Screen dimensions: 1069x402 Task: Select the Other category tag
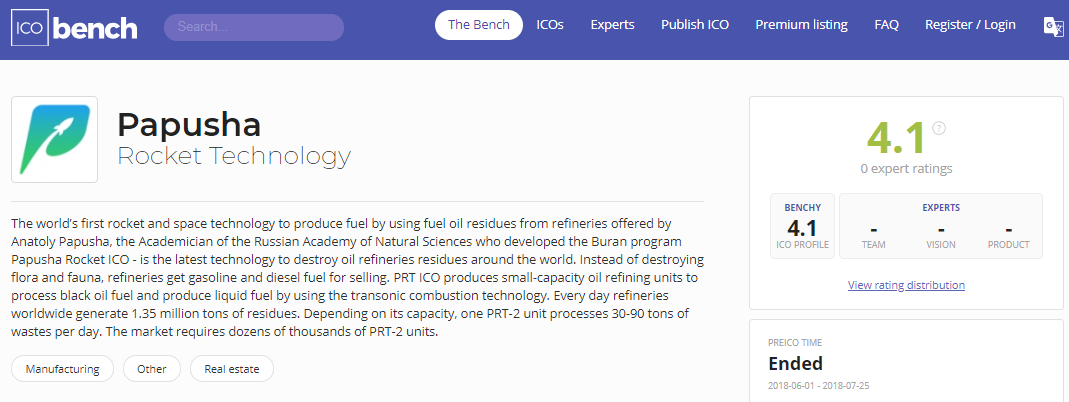click(x=151, y=369)
